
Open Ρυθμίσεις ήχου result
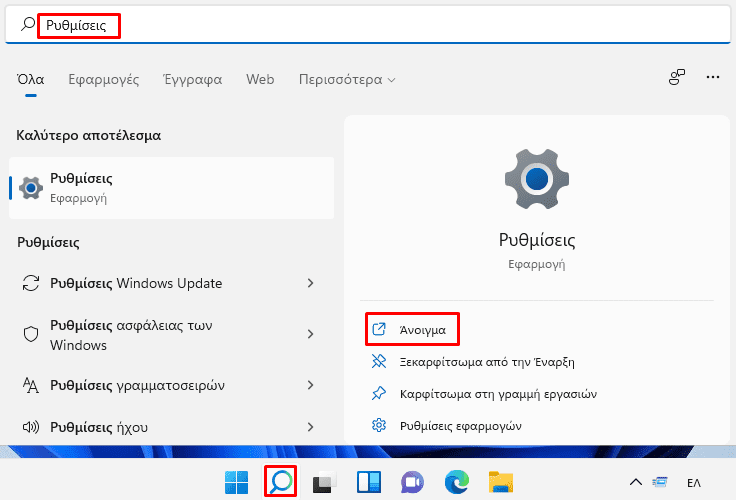pyautogui.click(x=171, y=427)
